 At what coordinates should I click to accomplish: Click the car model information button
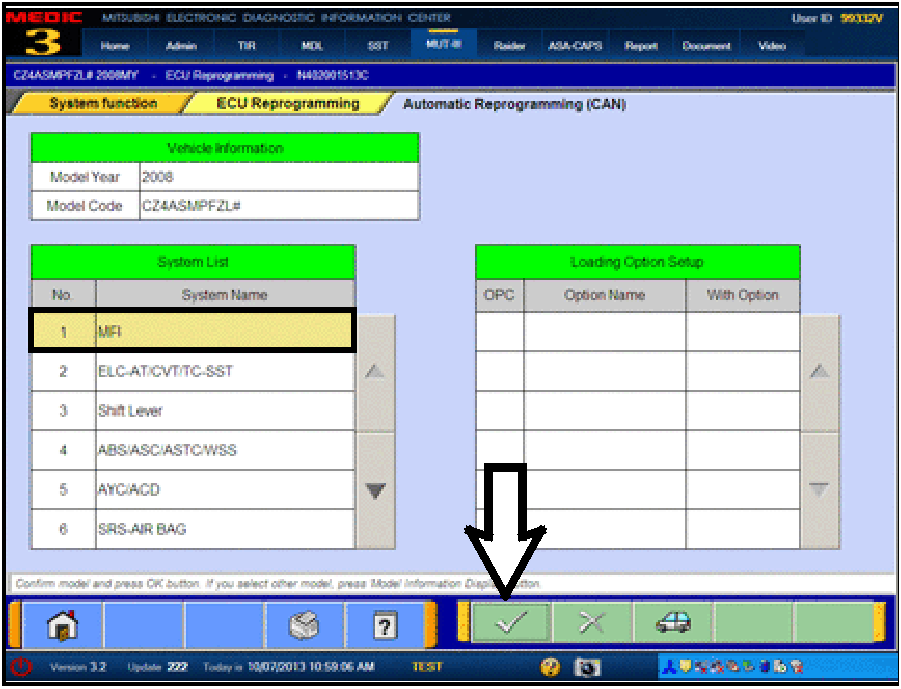click(671, 624)
